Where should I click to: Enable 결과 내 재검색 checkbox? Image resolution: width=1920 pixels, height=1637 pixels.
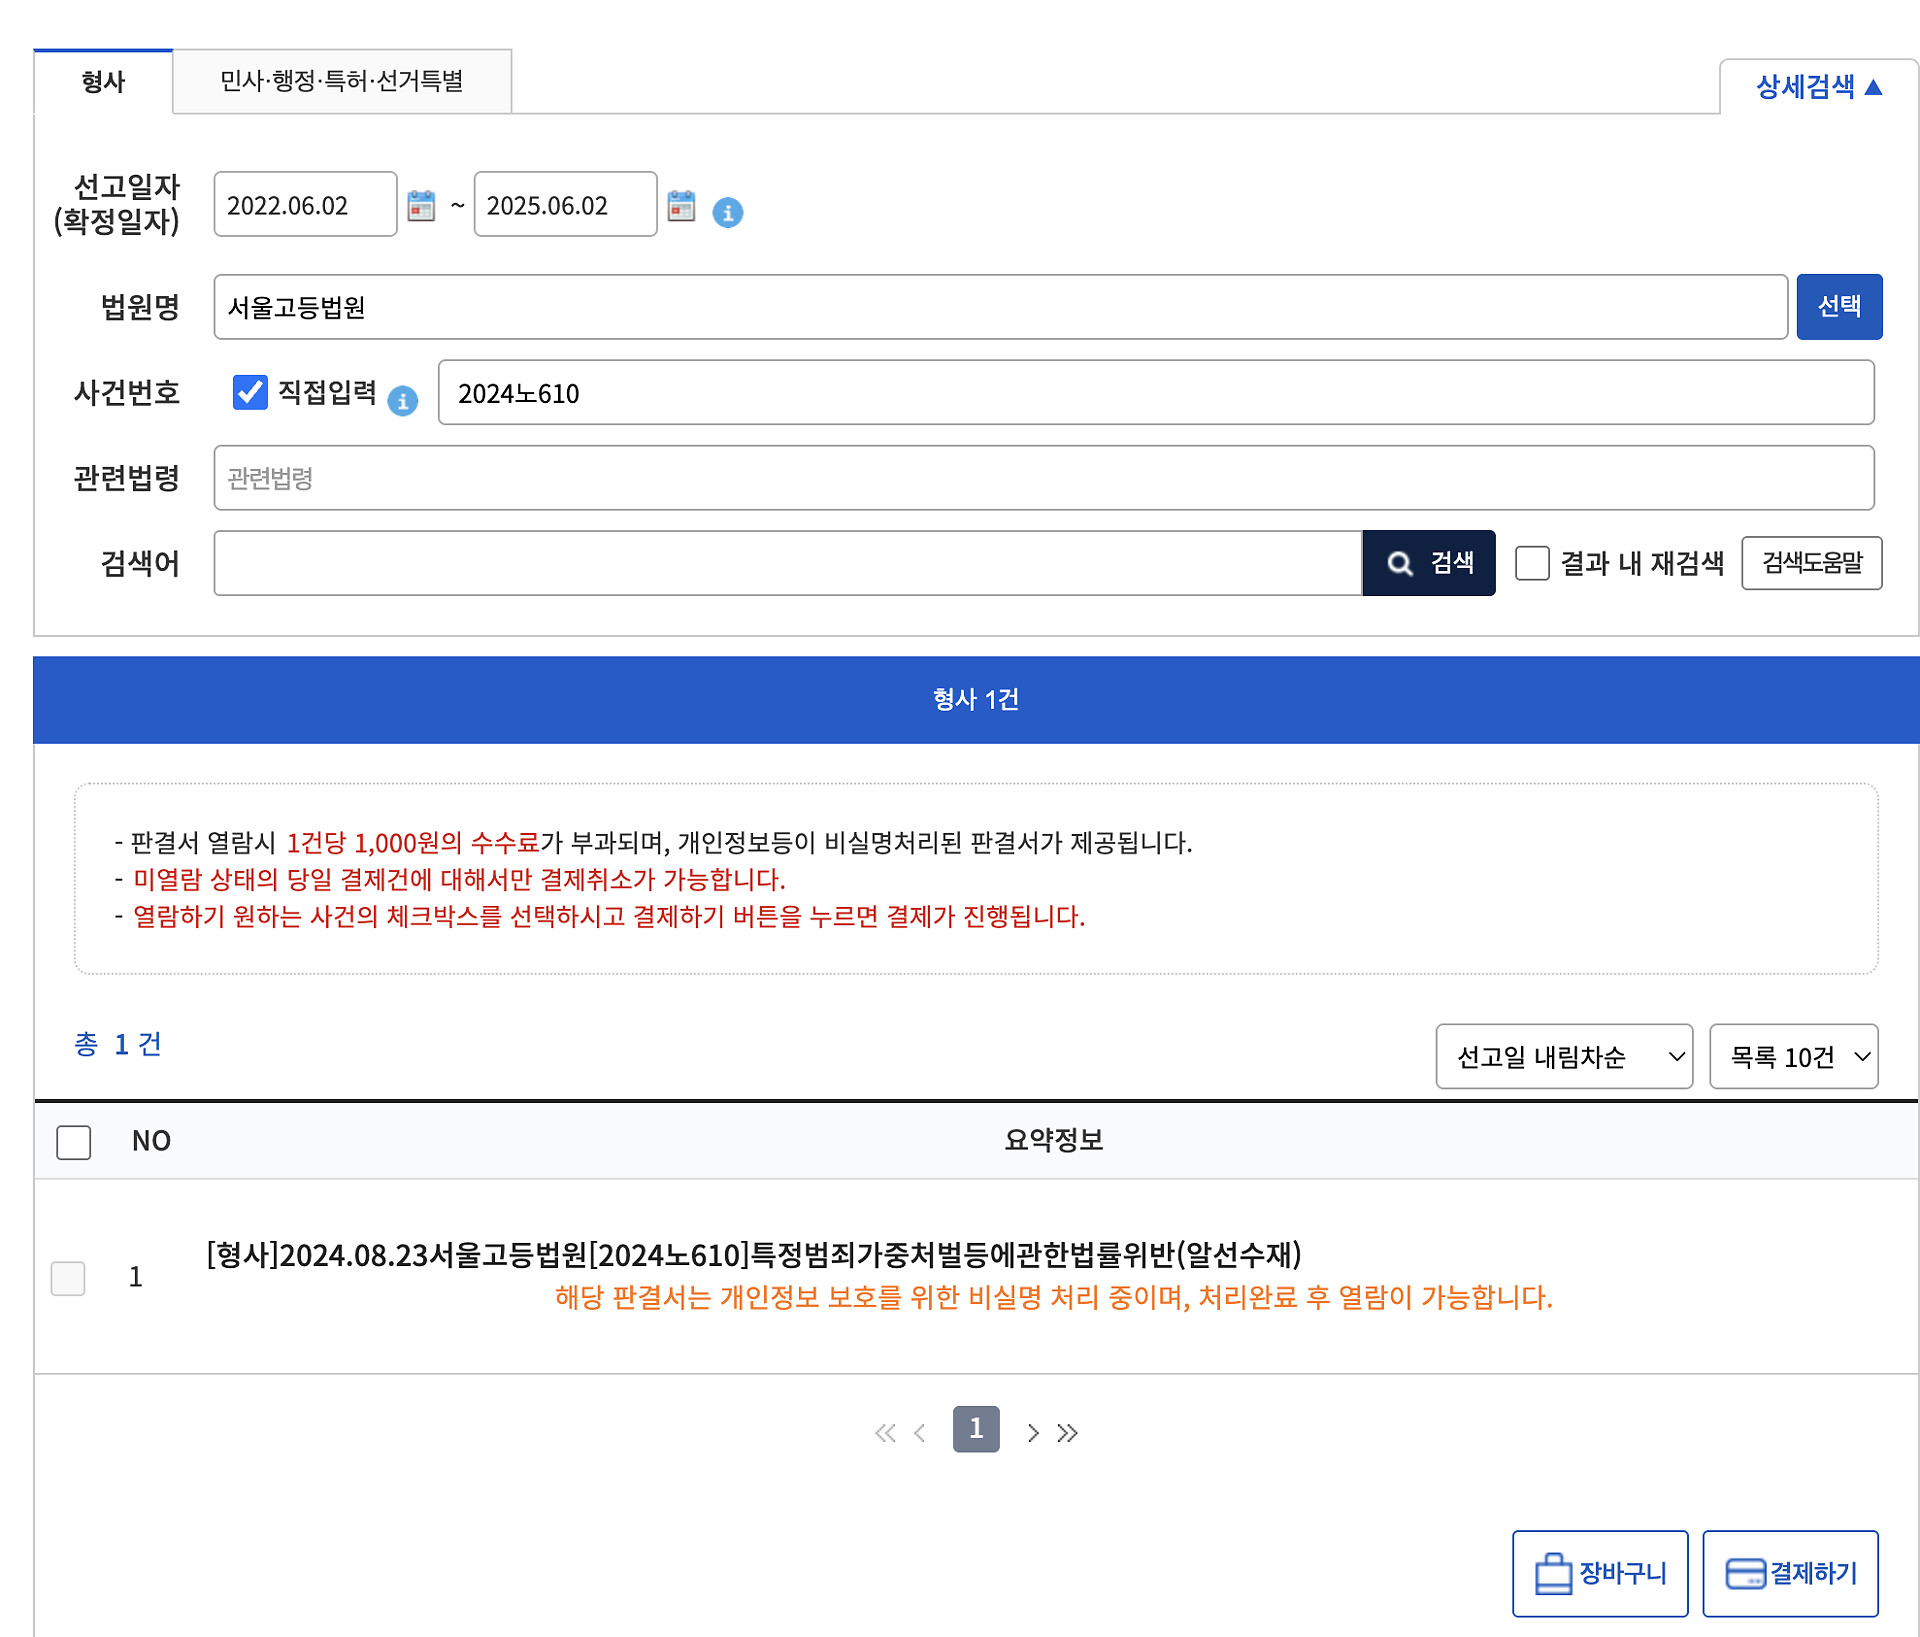click(1531, 563)
